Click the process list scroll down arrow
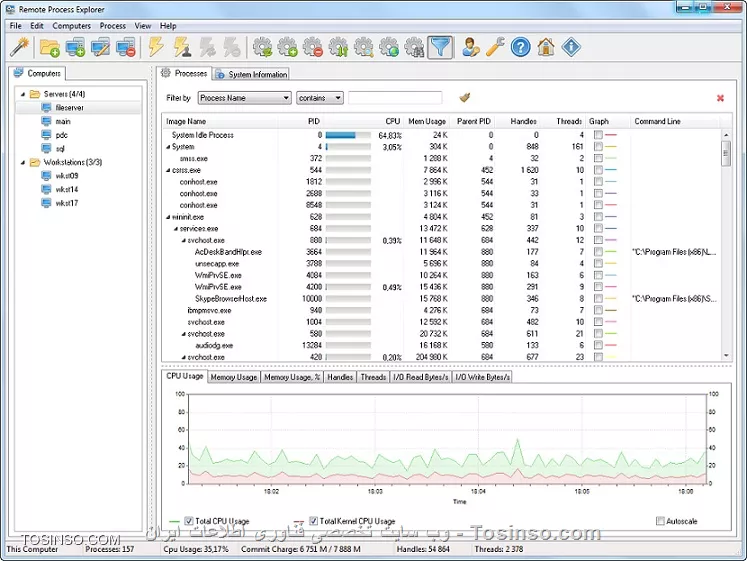The height and width of the screenshot is (561, 747). pyautogui.click(x=726, y=356)
